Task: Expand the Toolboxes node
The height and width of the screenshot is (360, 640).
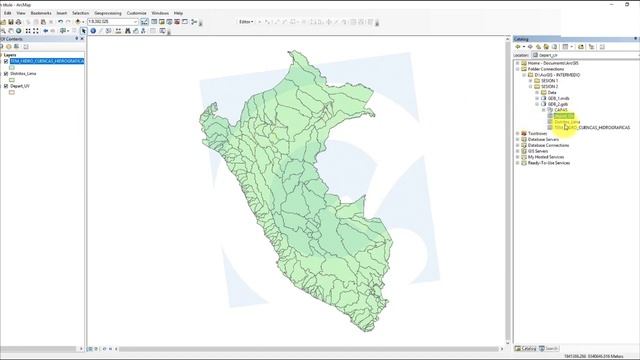Action: click(517, 133)
